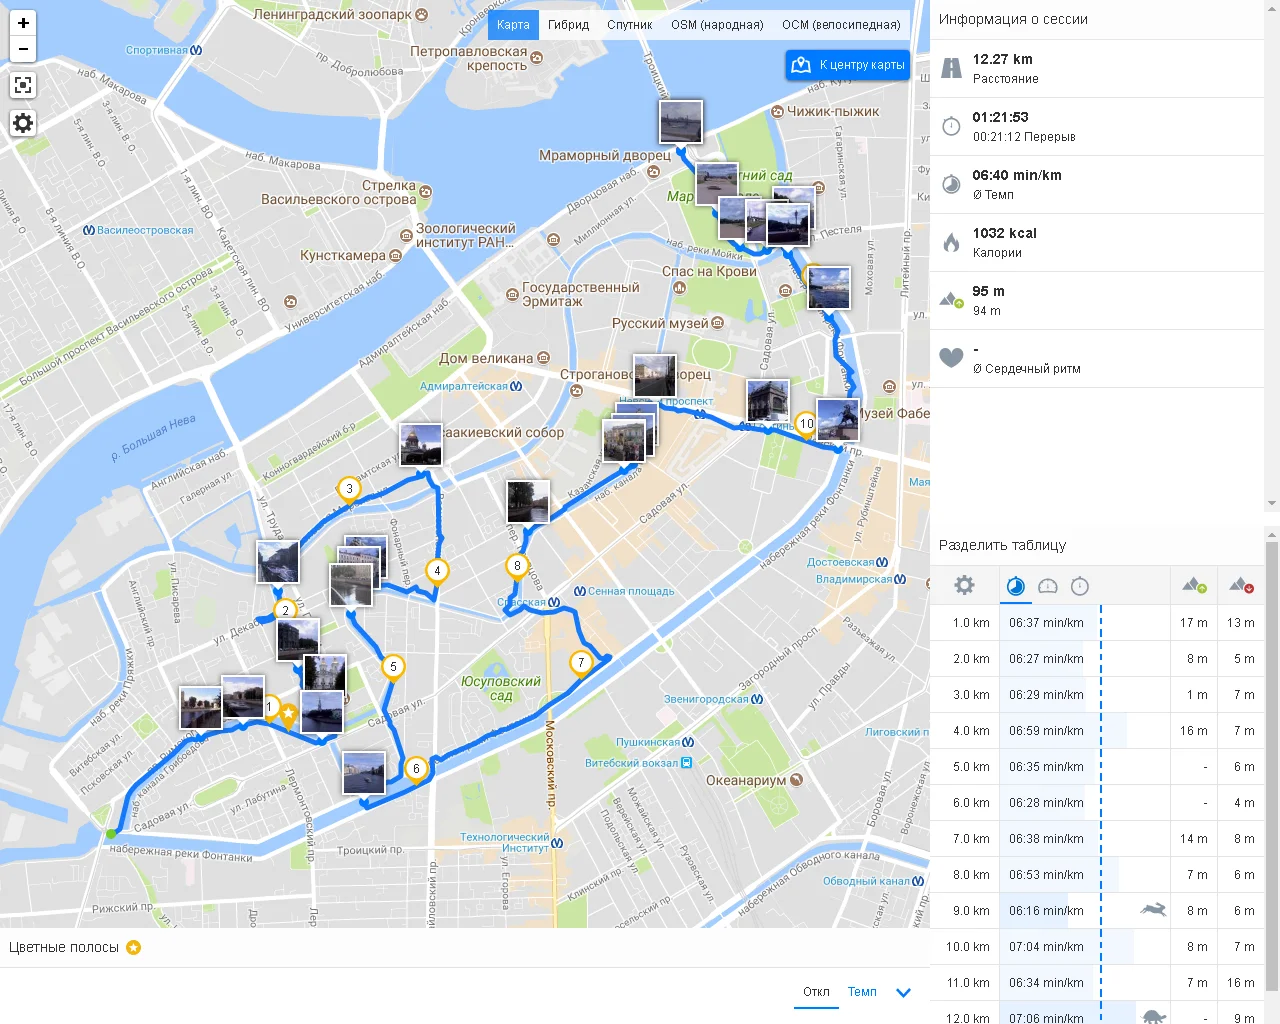Image resolution: width=1280 pixels, height=1024 pixels.
Task: Click the Информация о сессии heading
Action: pyautogui.click(x=1013, y=19)
